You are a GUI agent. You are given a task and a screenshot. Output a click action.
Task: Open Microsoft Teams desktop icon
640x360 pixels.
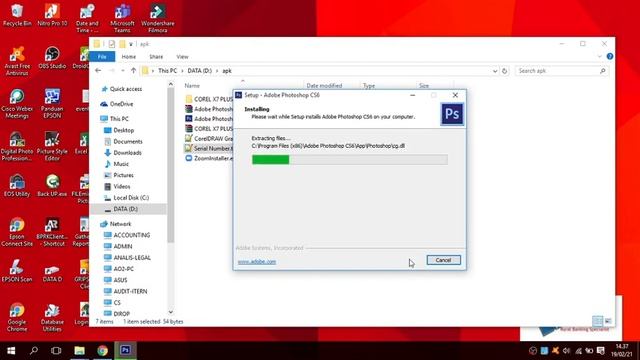coord(122,18)
